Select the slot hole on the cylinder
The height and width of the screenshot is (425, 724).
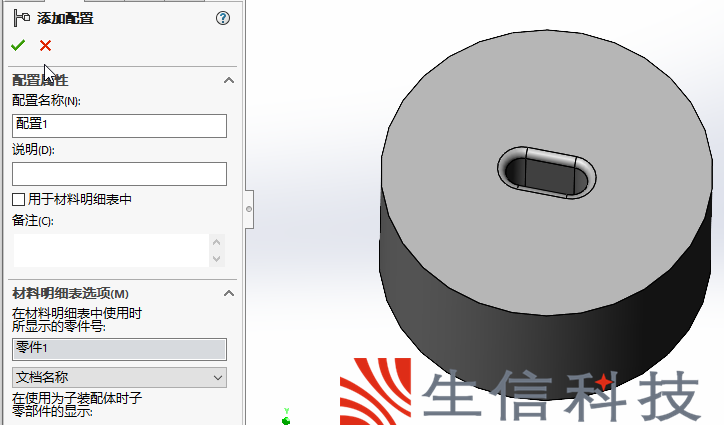tap(546, 173)
